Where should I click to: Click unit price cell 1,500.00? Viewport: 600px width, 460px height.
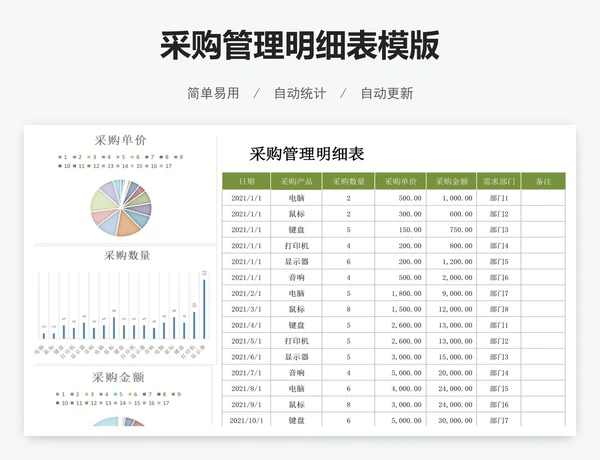(401, 309)
